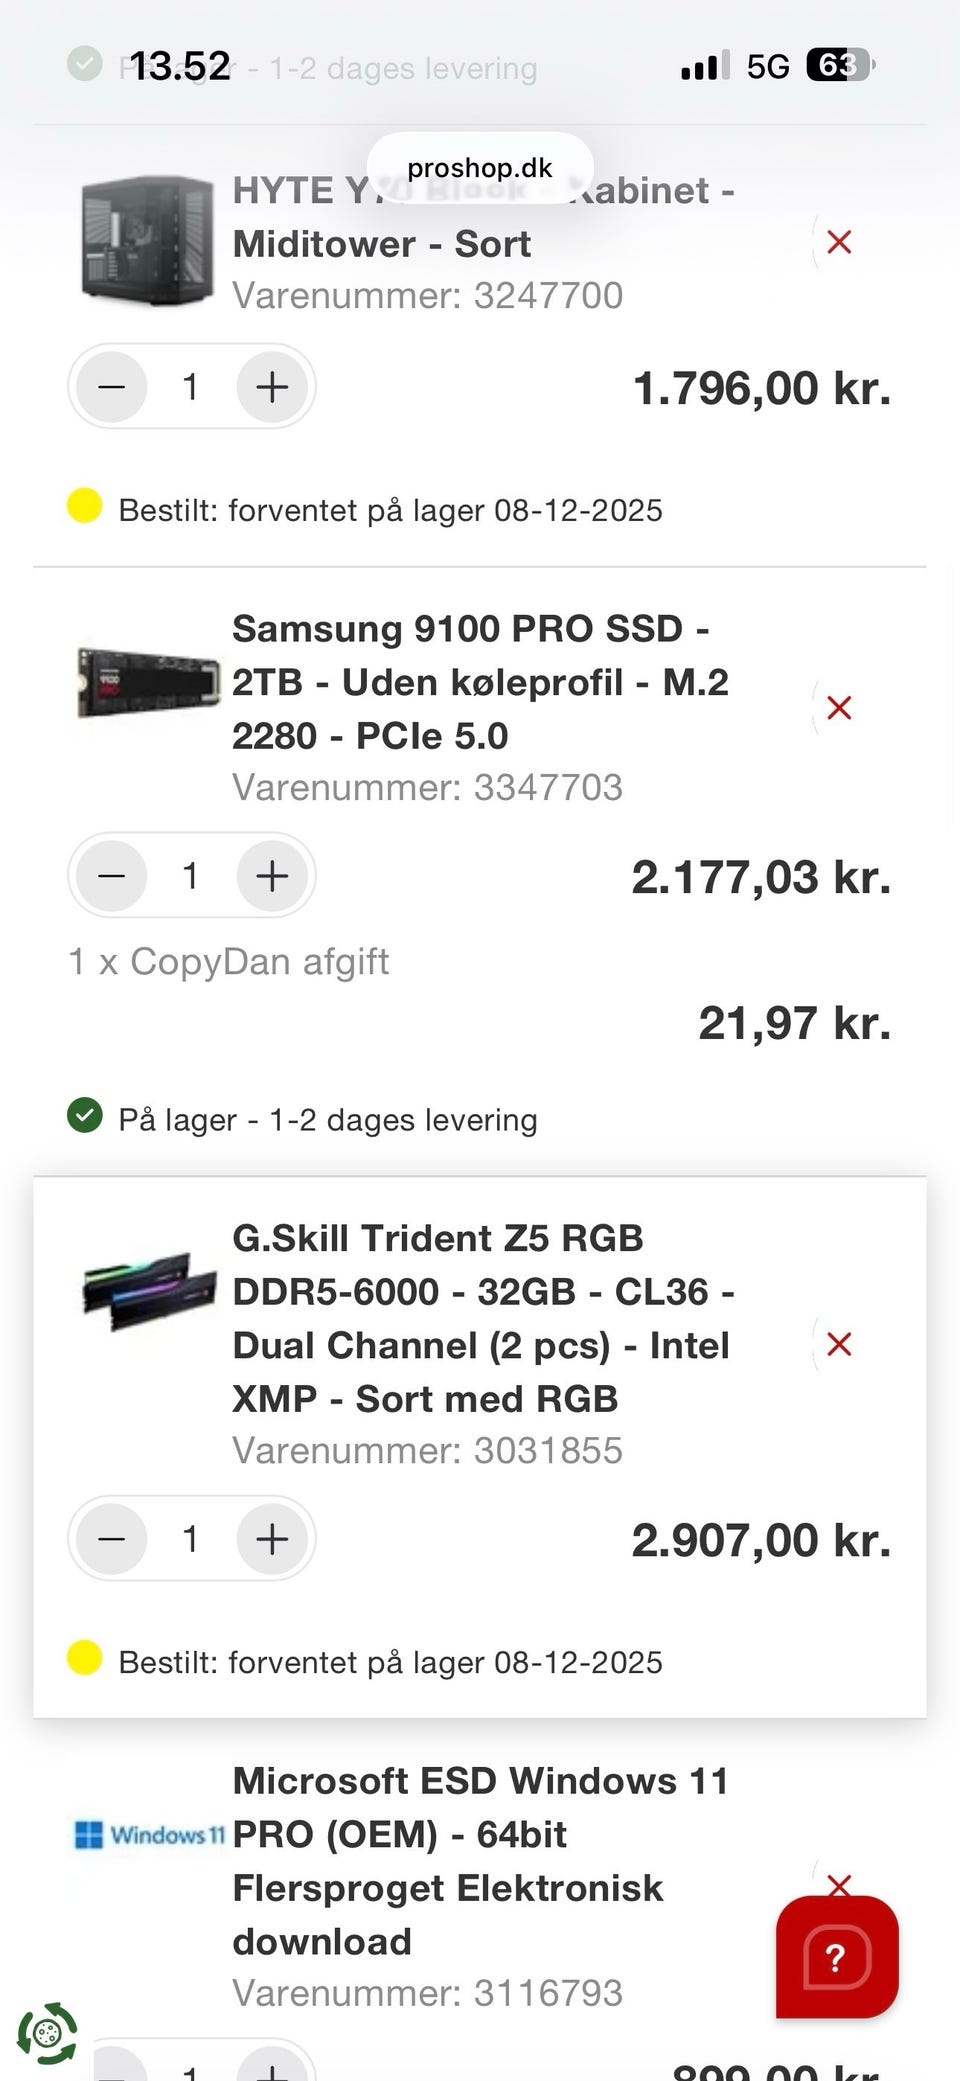Increase HYTE cabinet quantity with plus
Image resolution: width=960 pixels, height=2081 pixels.
point(272,387)
